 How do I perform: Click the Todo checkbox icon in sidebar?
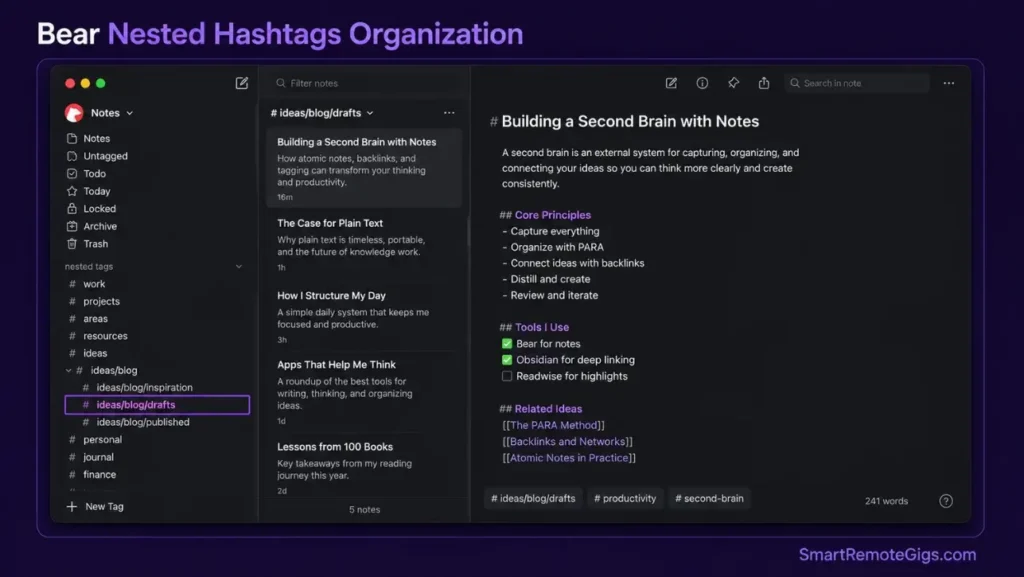coord(72,174)
